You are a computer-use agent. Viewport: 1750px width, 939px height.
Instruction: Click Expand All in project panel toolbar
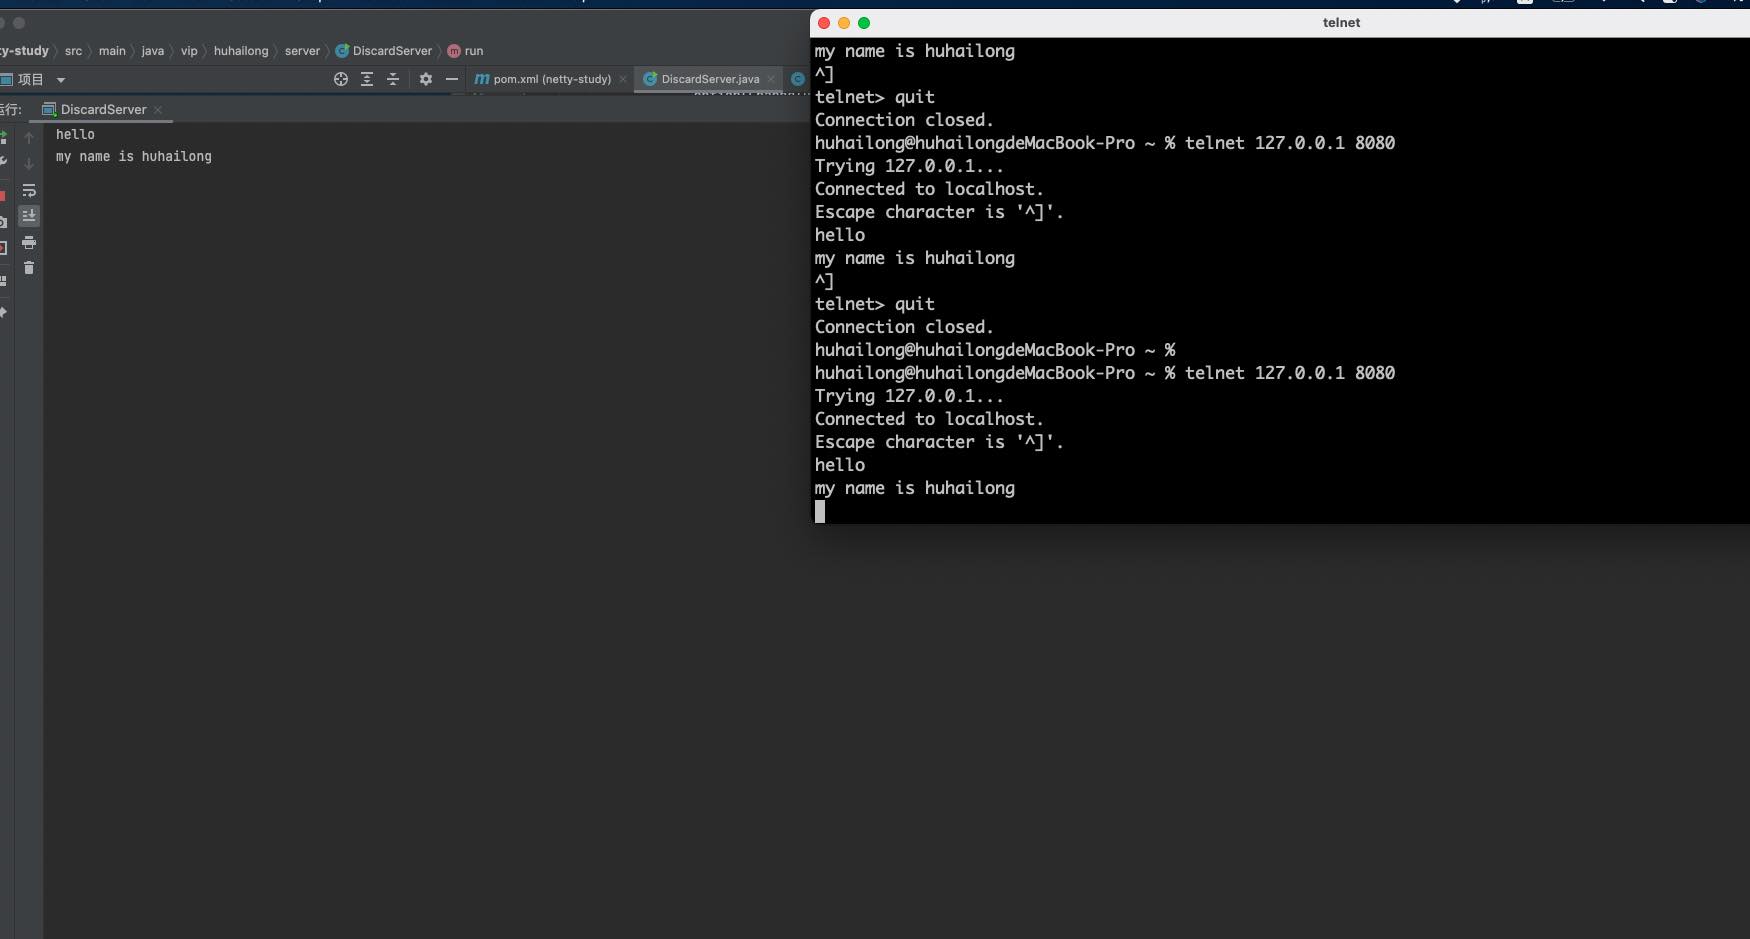click(367, 79)
